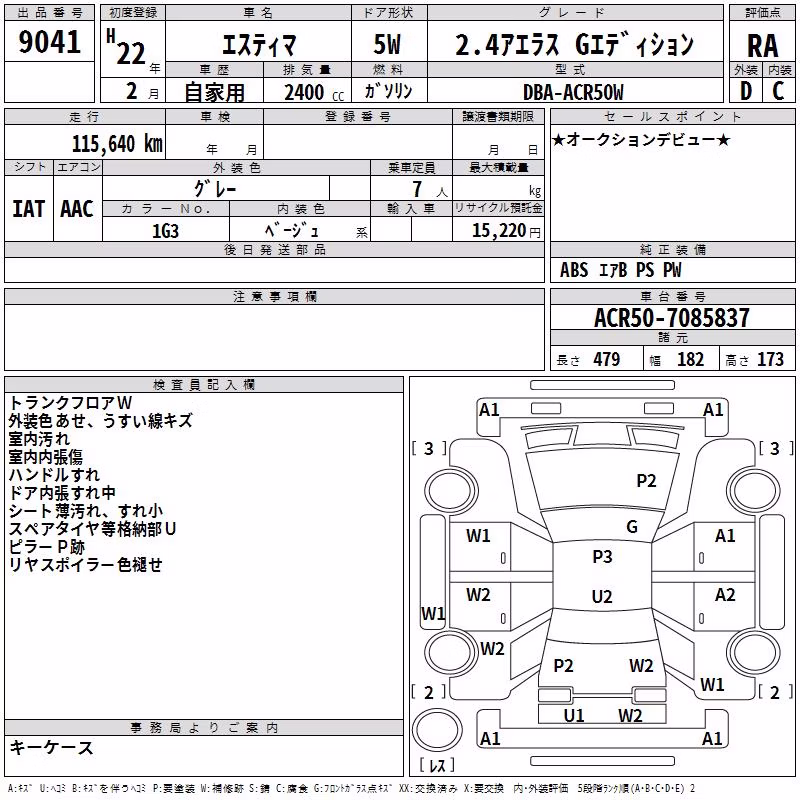Viewport: 800px width, 800px height.
Task: Click the note 室内内張傷
Action: click(45, 457)
